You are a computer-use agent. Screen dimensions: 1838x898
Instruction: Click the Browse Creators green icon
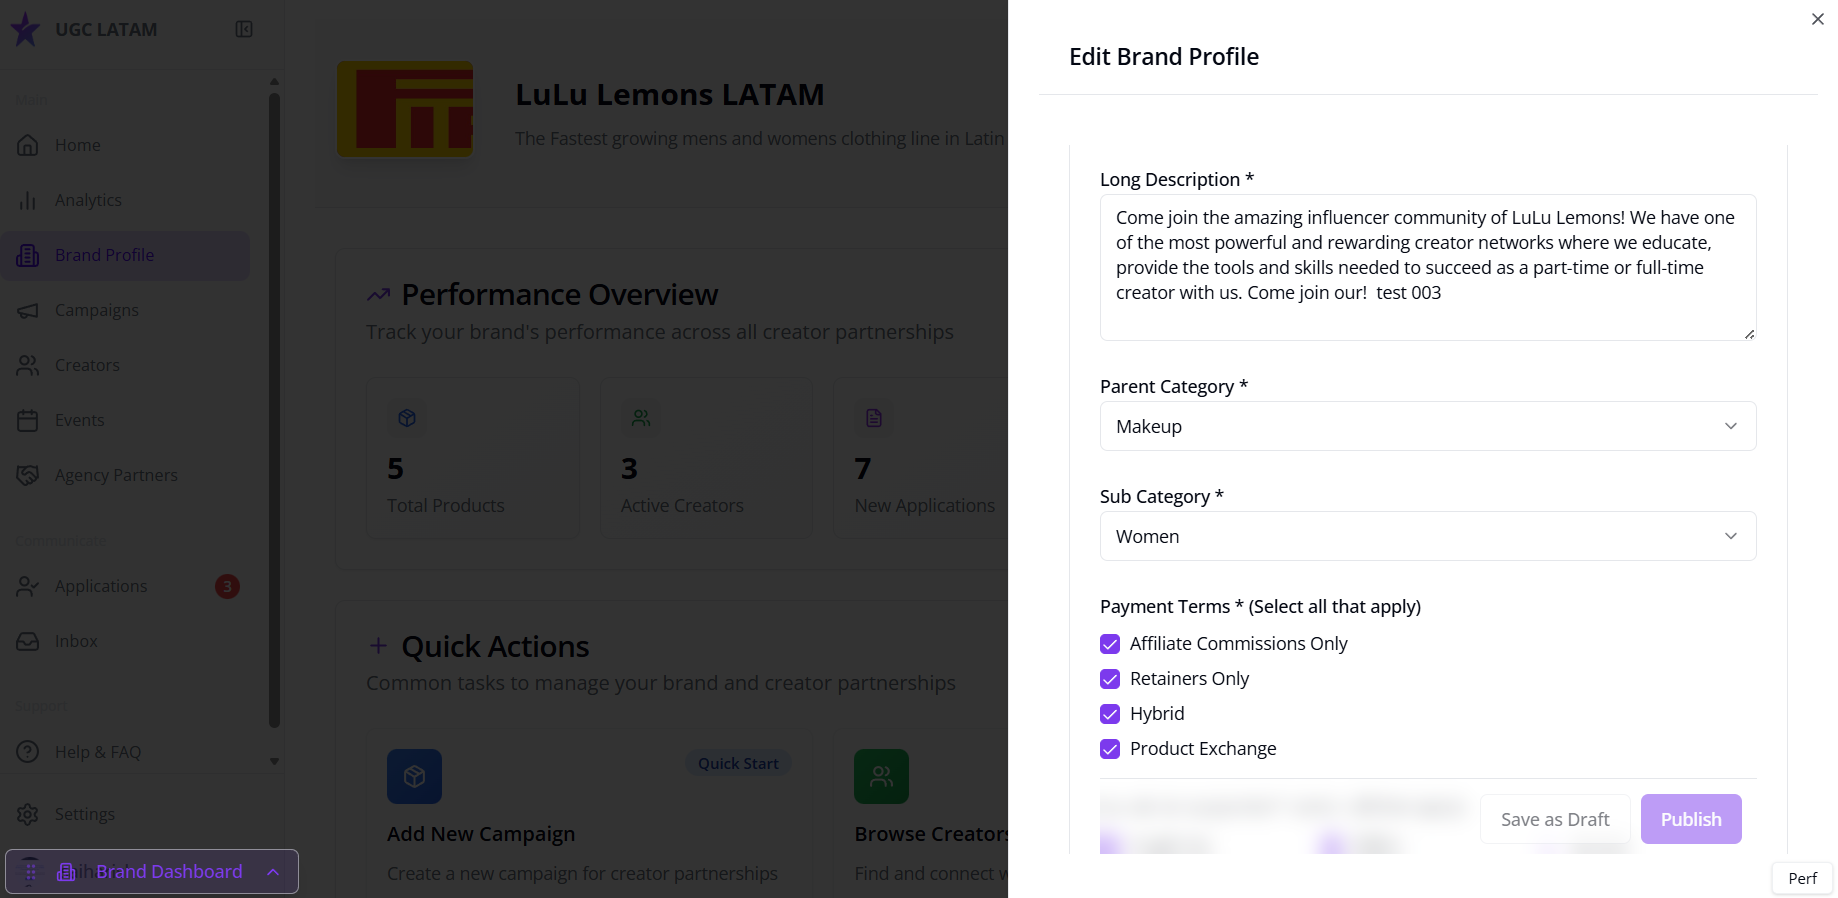point(881,776)
